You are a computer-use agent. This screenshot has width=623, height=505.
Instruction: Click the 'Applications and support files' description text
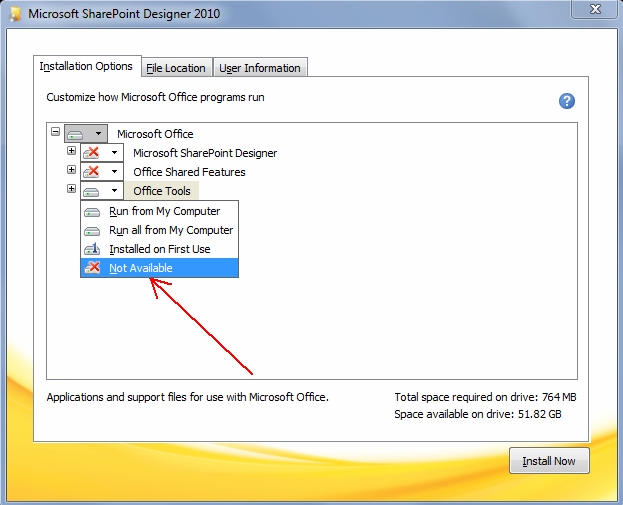click(188, 397)
